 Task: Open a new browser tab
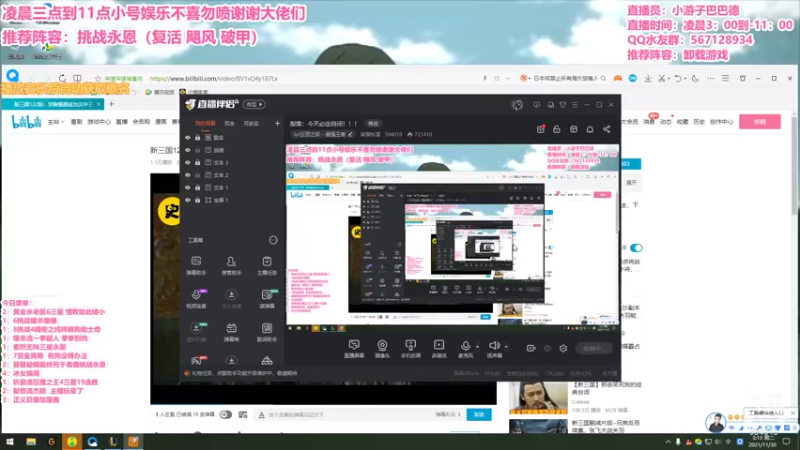pos(111,104)
